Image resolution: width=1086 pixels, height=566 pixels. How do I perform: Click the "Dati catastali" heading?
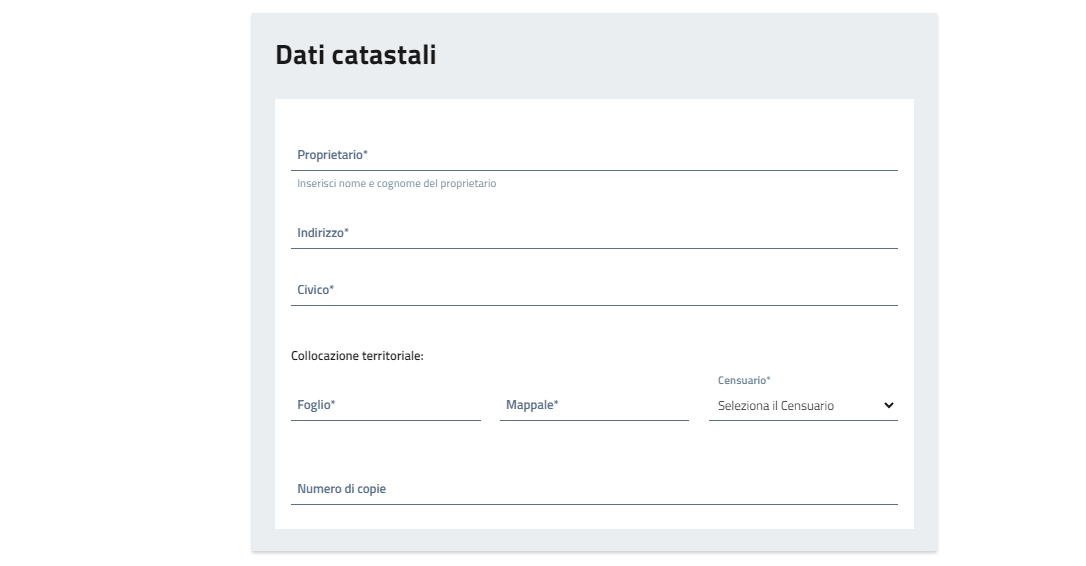355,55
